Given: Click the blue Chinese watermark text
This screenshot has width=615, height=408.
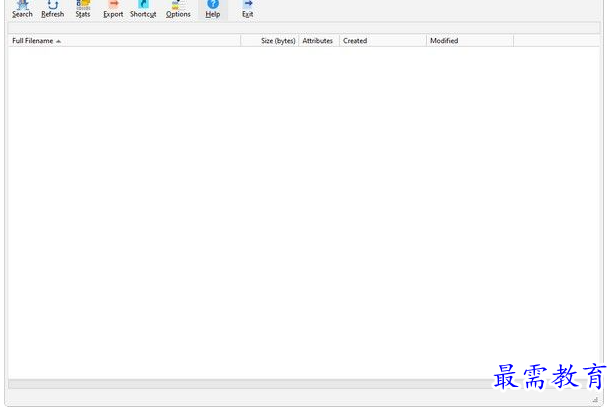Looking at the screenshot, I should pos(550,376).
